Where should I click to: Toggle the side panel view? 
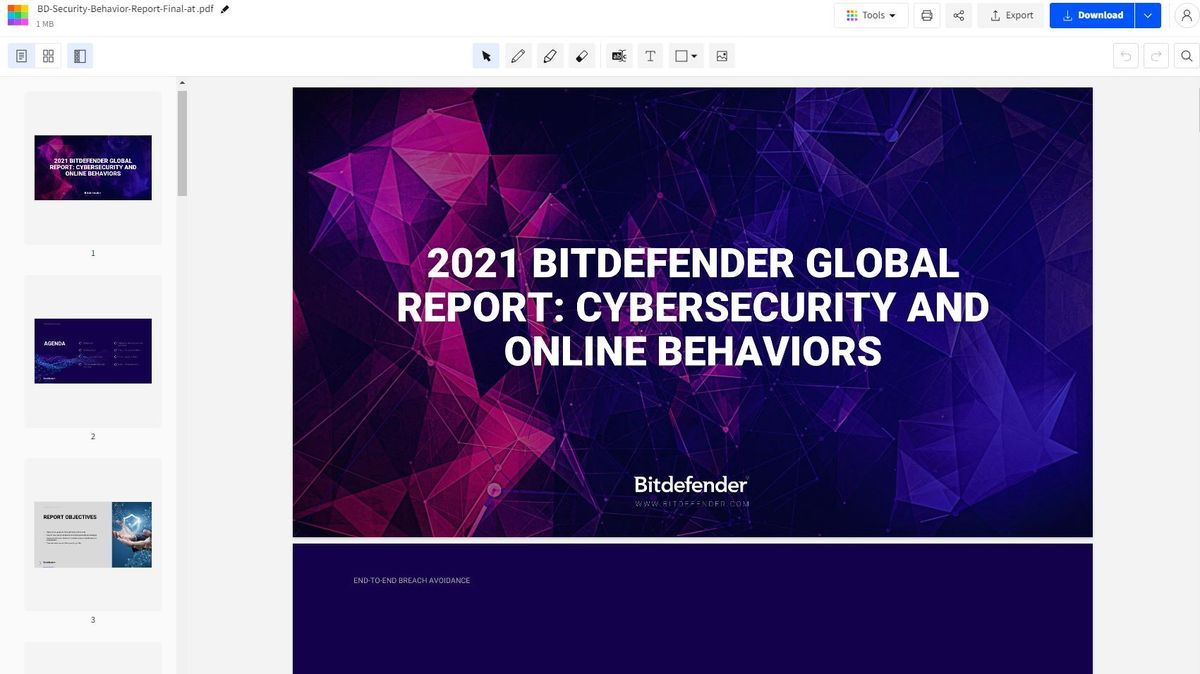tap(79, 55)
